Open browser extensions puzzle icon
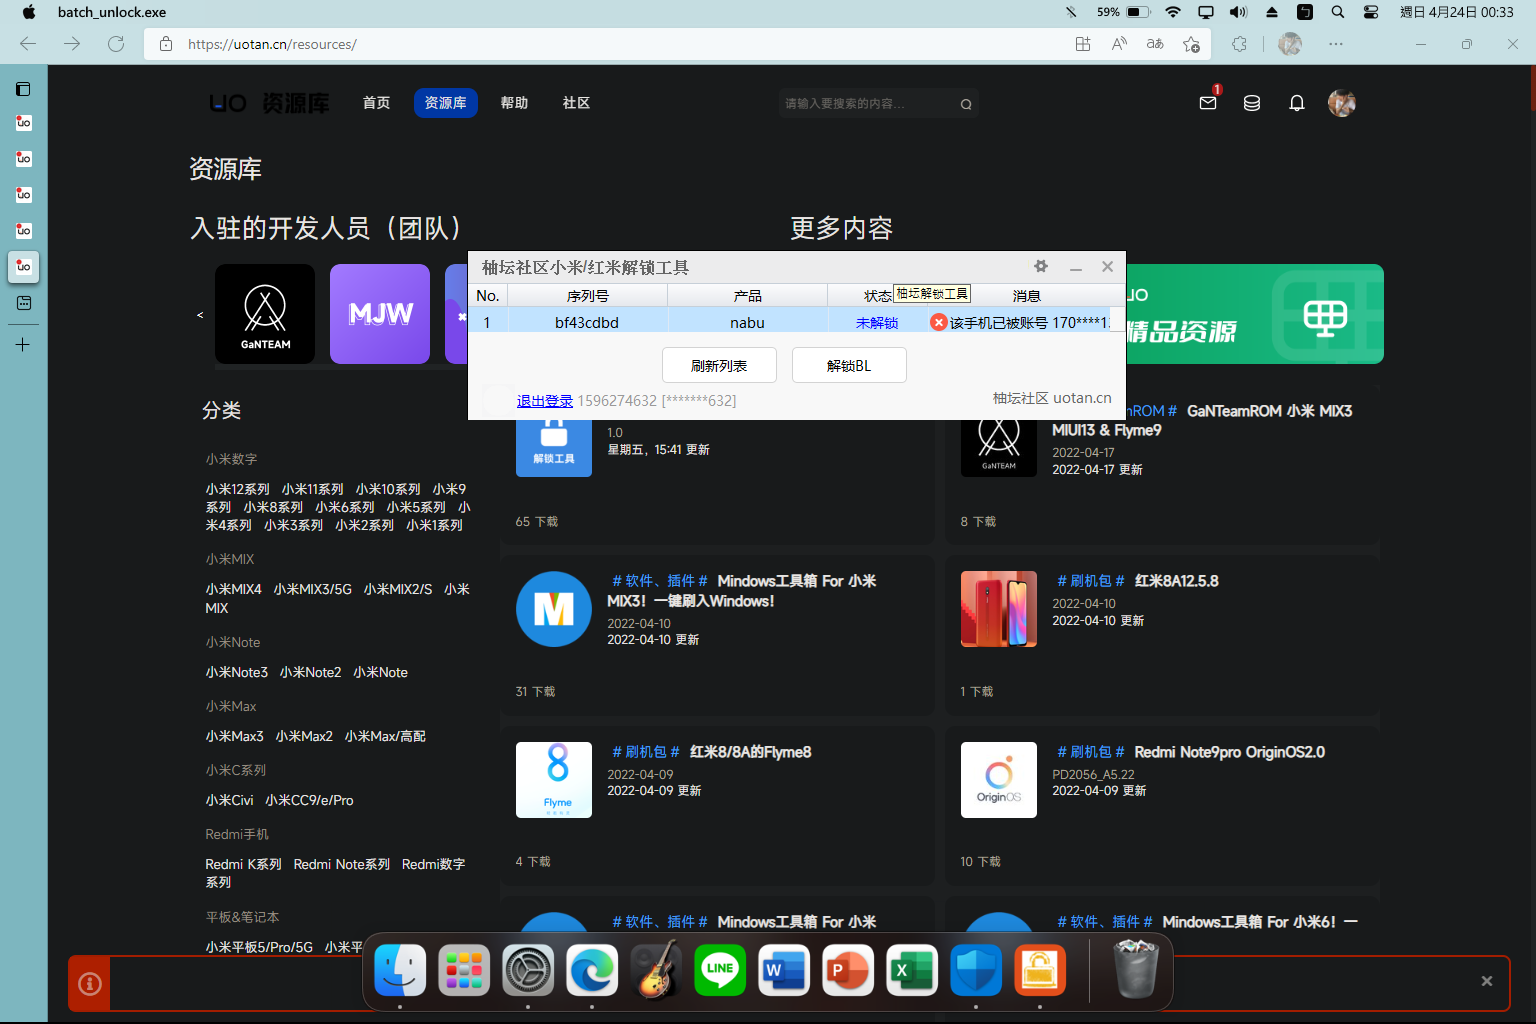Viewport: 1536px width, 1024px height. click(x=1240, y=44)
